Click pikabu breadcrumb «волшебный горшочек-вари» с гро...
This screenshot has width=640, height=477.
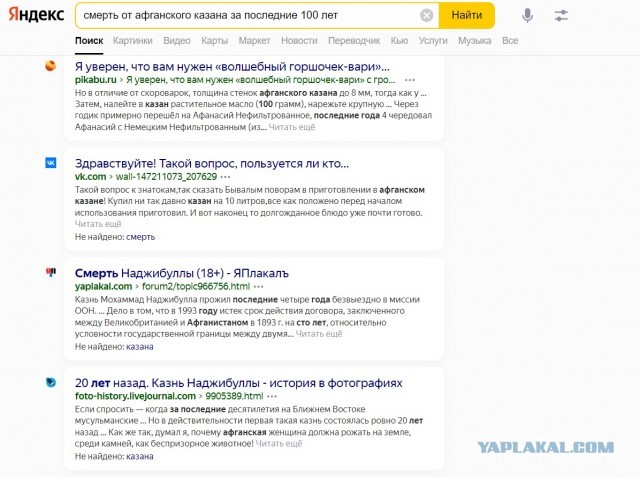[260, 80]
